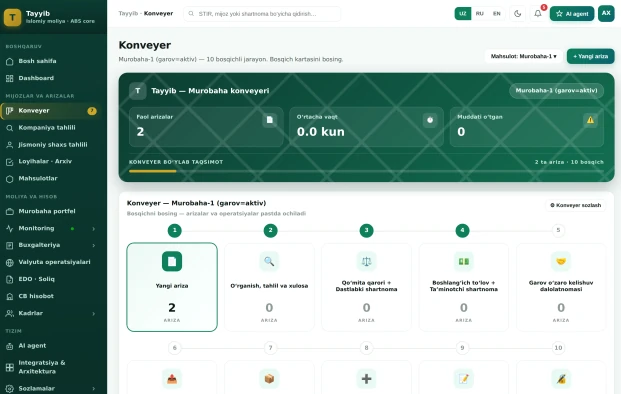
Task: Expand the Buxgalteriya sidebar submenu
Action: 93,246
